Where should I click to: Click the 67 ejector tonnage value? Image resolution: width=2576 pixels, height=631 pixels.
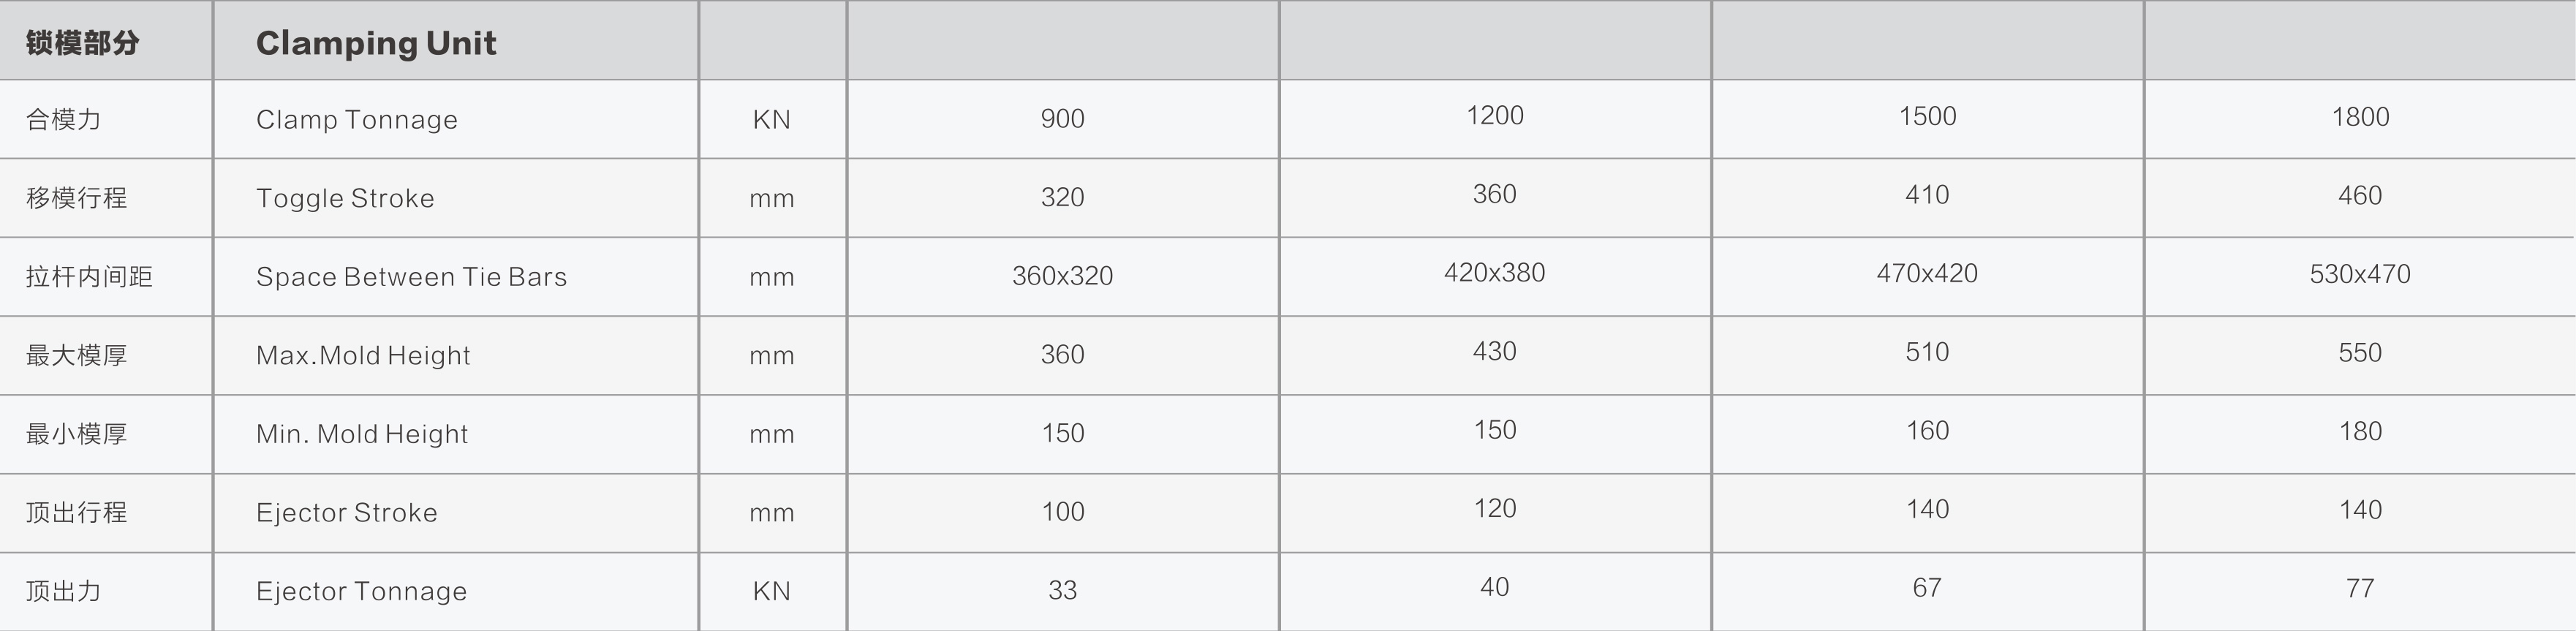1927,588
